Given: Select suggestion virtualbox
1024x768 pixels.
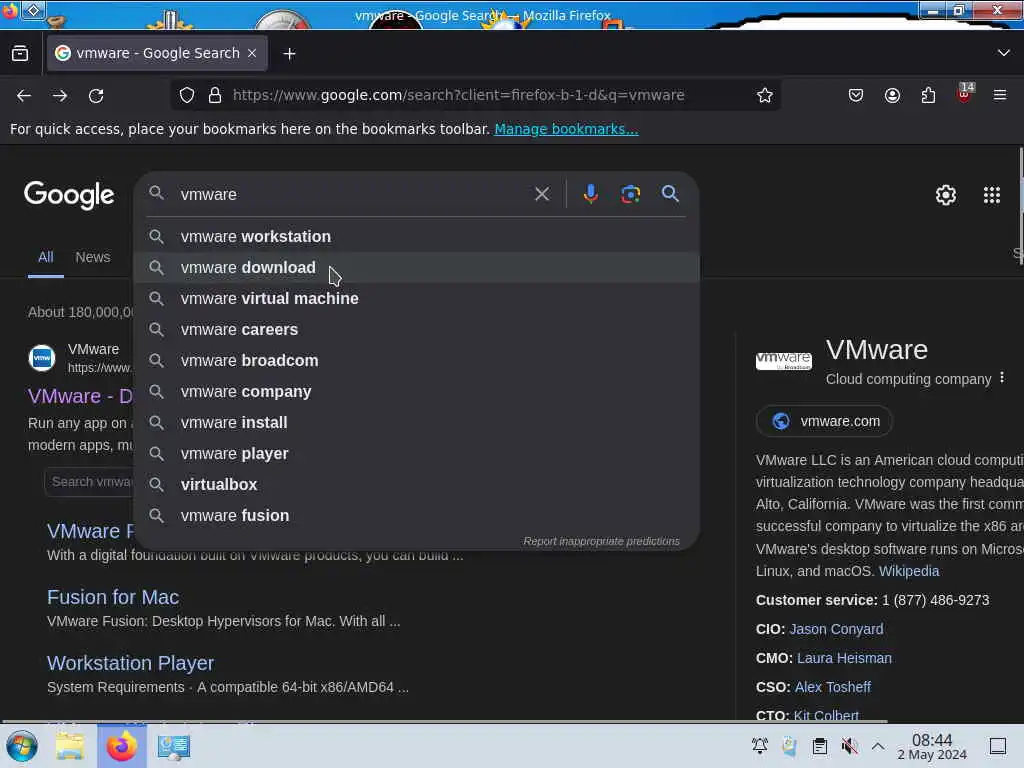Looking at the screenshot, I should tap(417, 485).
